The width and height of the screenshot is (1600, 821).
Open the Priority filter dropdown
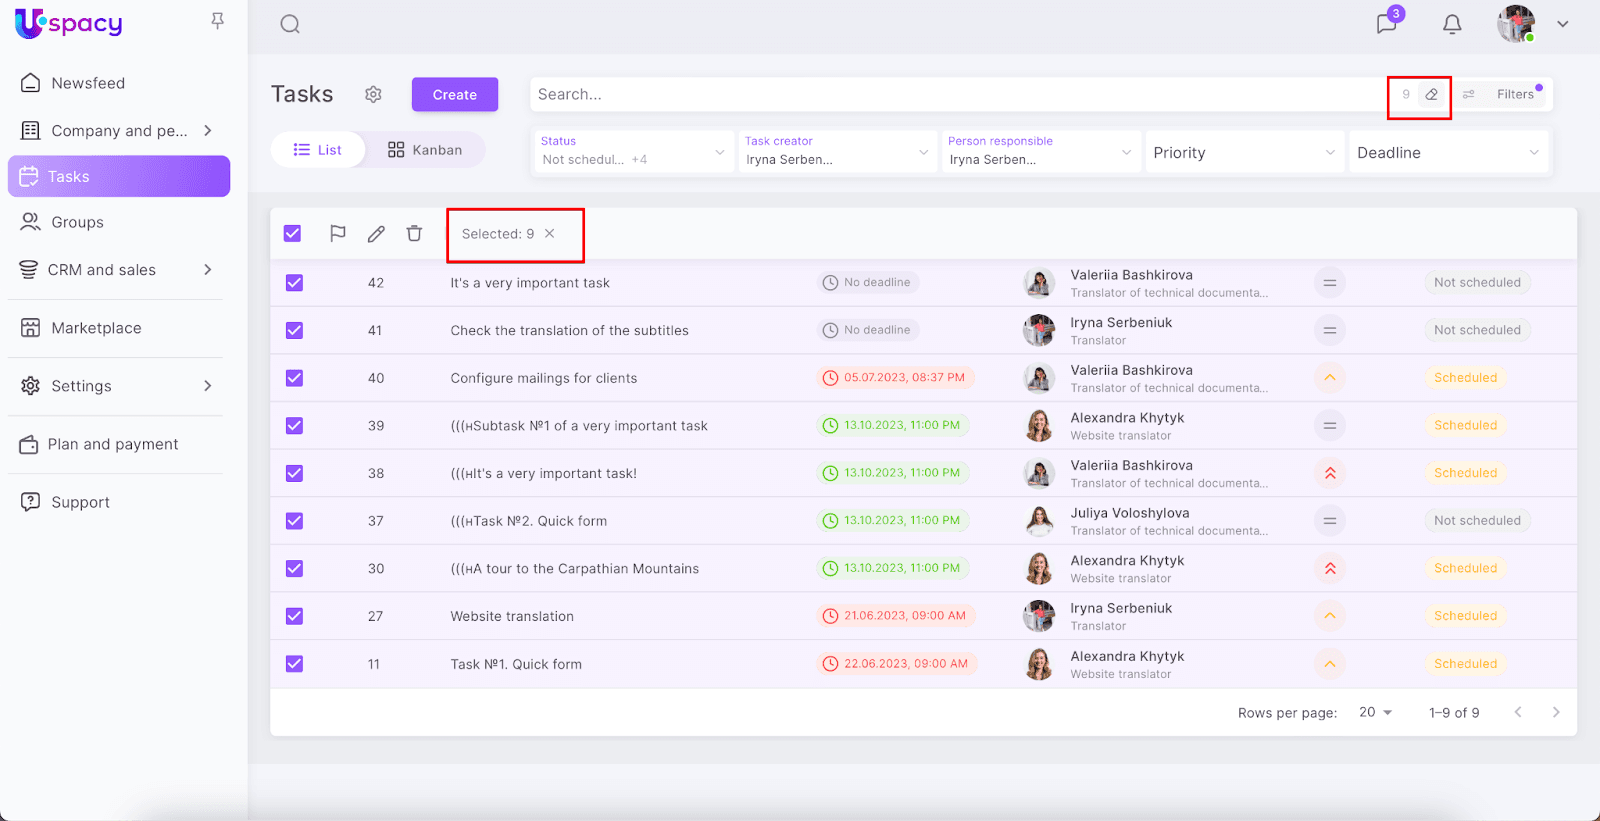1243,153
